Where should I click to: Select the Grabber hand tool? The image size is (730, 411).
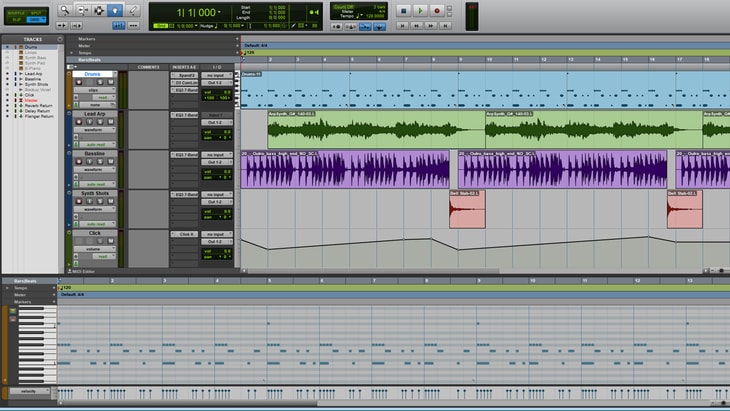click(x=115, y=10)
